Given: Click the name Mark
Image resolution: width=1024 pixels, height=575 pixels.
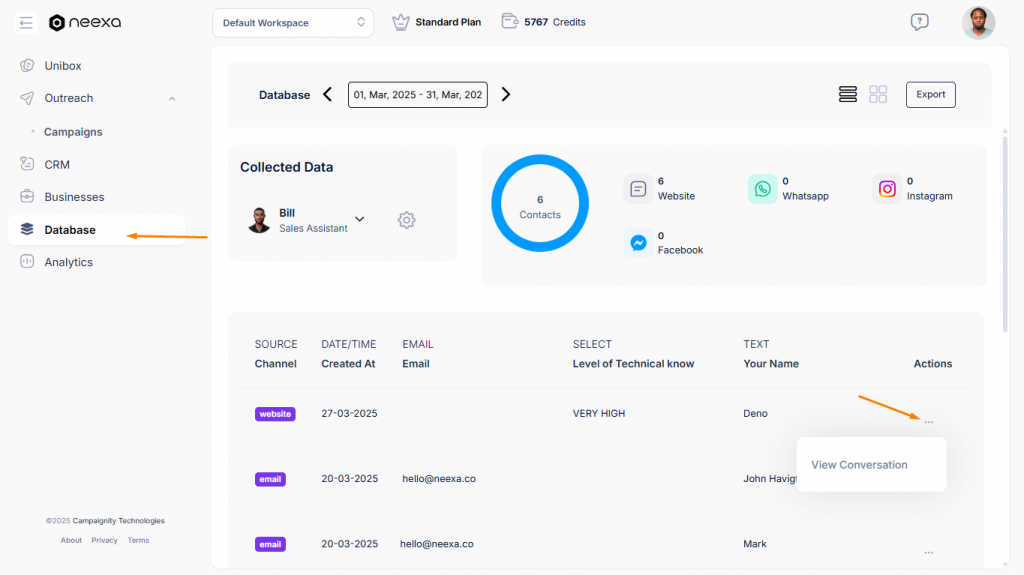Looking at the screenshot, I should [755, 544].
